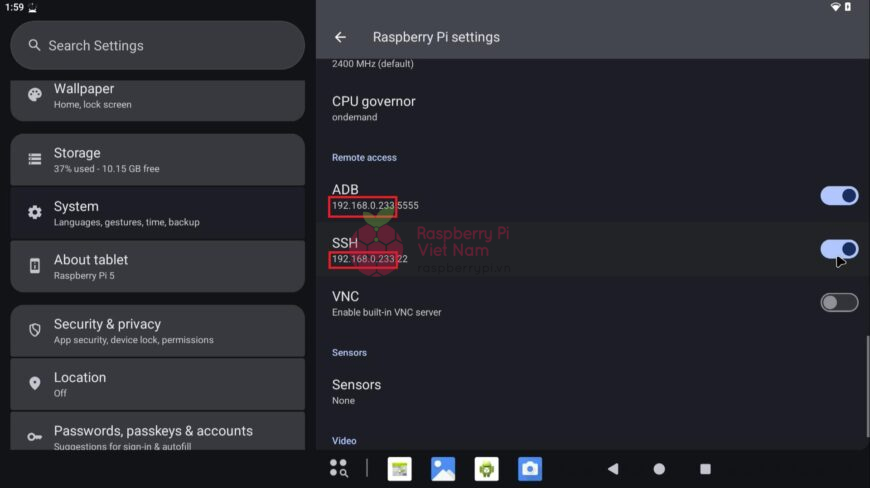Open the Sensors selection option
Image resolution: width=870 pixels, height=488 pixels.
tap(356, 391)
